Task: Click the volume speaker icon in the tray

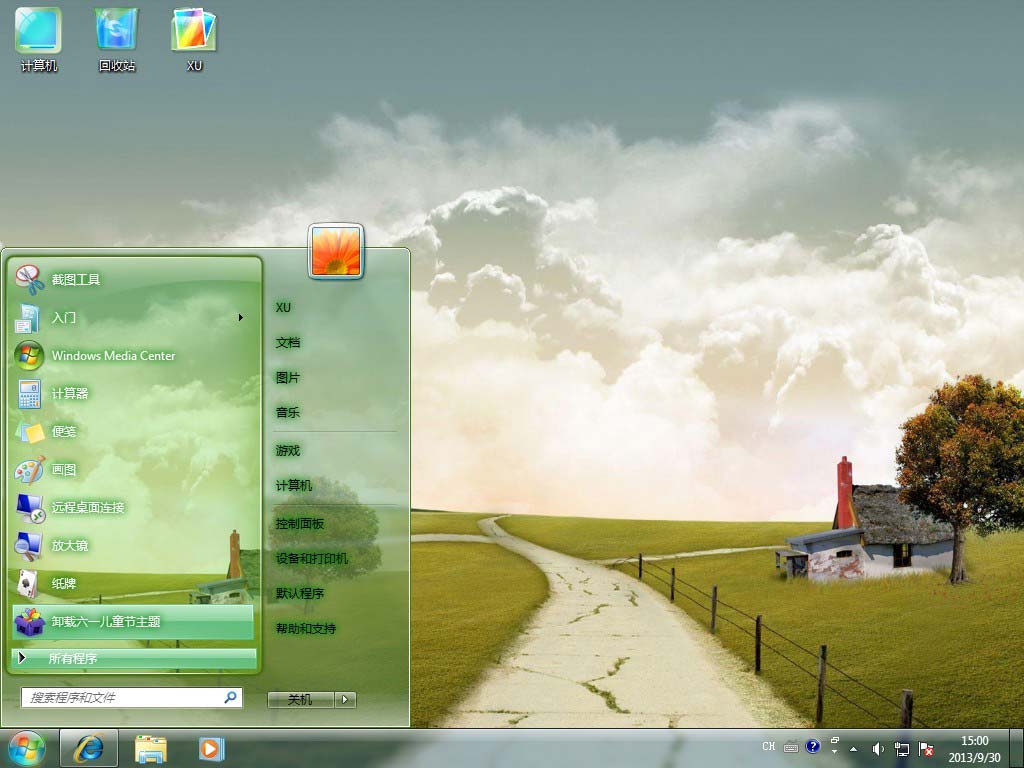Action: (877, 748)
